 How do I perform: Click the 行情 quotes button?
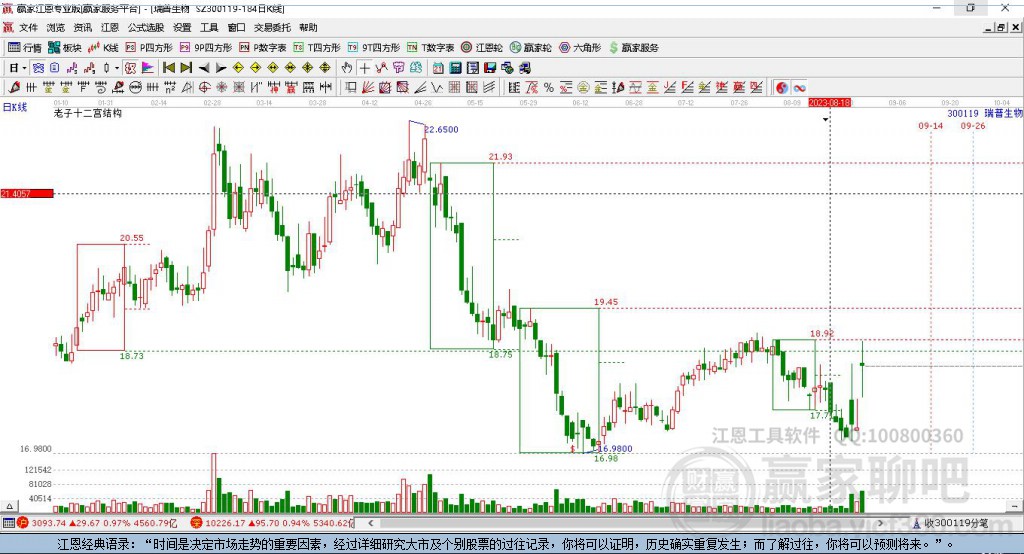25,48
